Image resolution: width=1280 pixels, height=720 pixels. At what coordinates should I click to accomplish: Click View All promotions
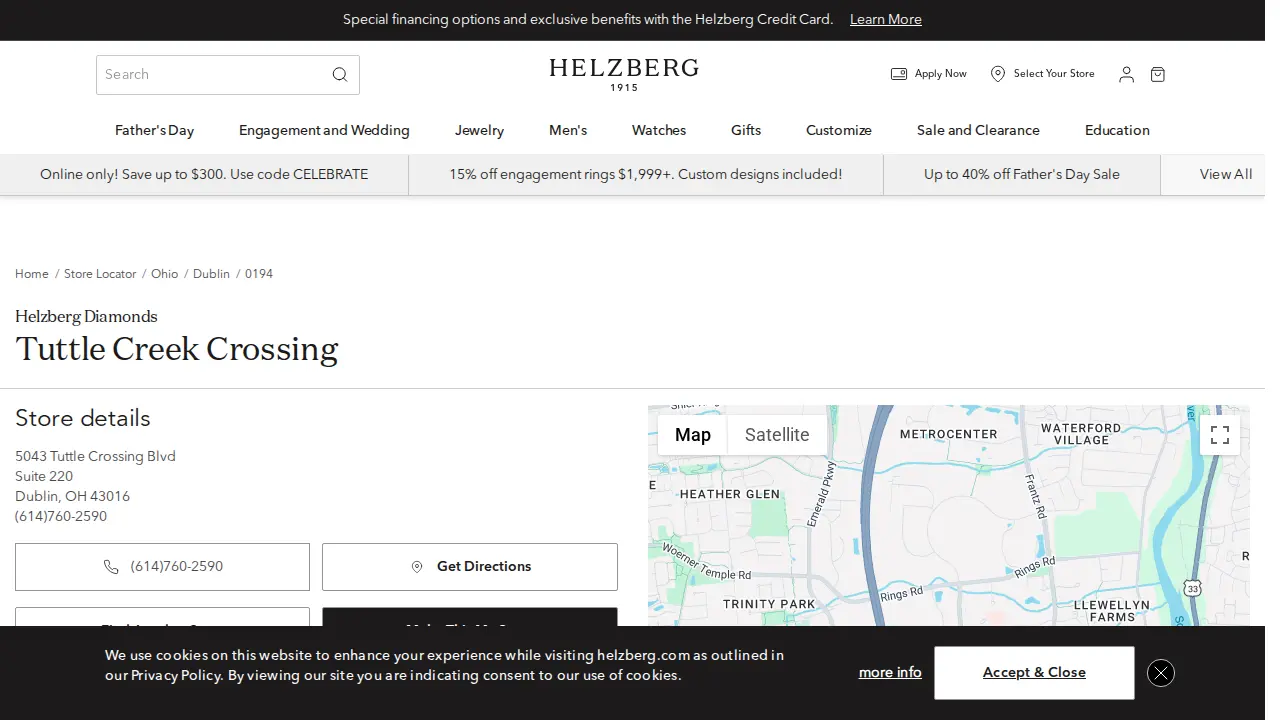click(x=1226, y=174)
